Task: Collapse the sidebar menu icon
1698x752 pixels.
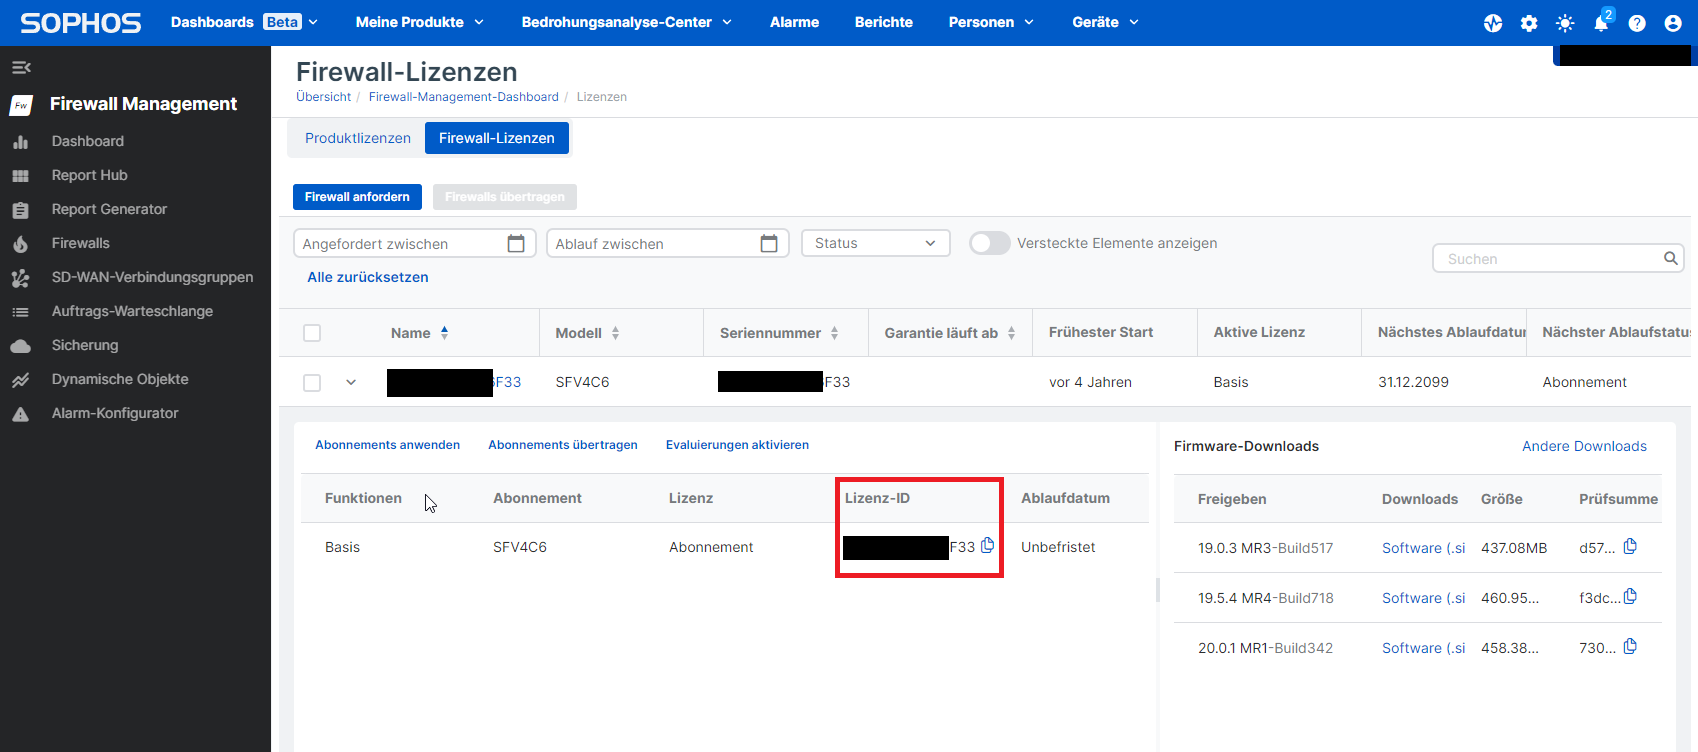Action: coord(21,67)
